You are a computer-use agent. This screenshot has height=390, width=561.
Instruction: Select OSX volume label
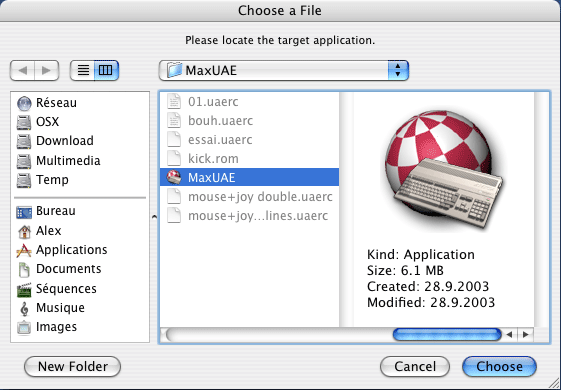(47, 122)
